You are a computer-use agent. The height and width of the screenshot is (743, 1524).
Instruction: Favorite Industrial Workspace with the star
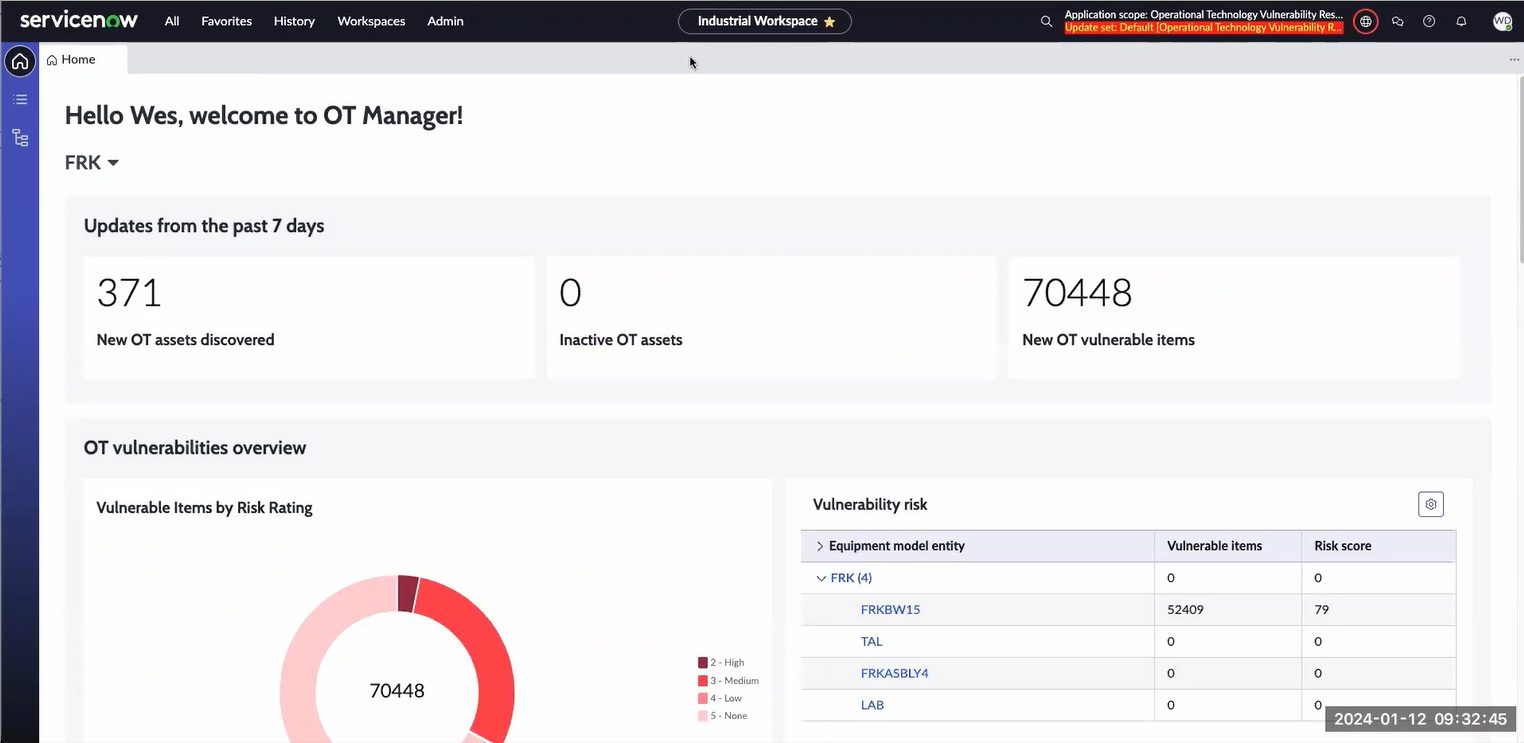[829, 22]
